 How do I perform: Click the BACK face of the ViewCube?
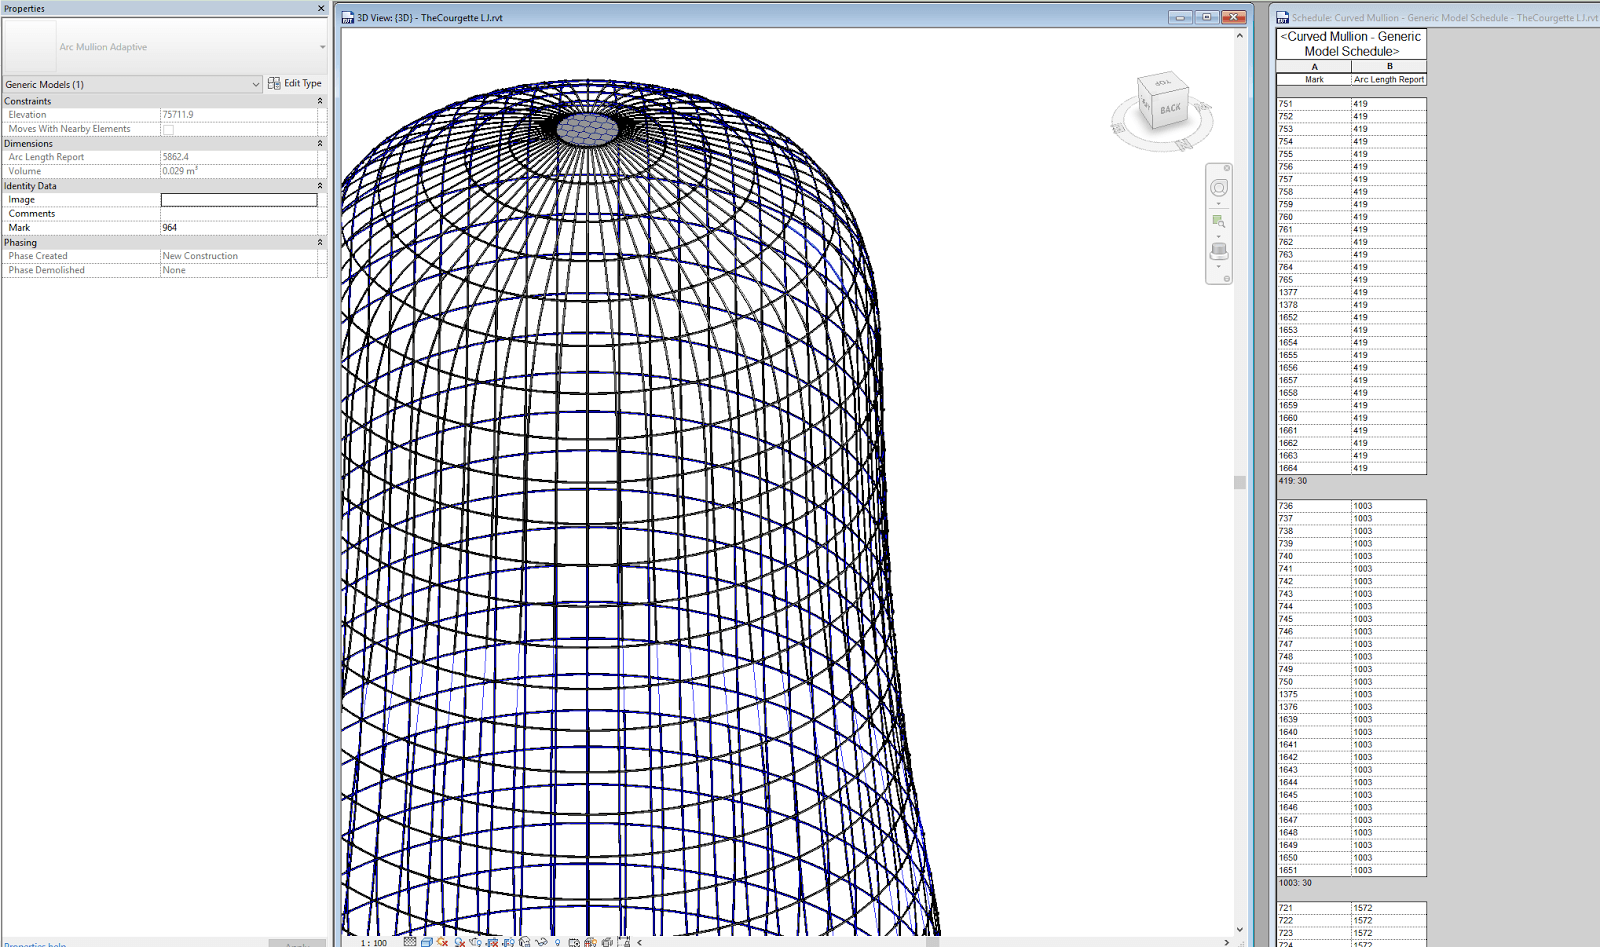(1170, 109)
